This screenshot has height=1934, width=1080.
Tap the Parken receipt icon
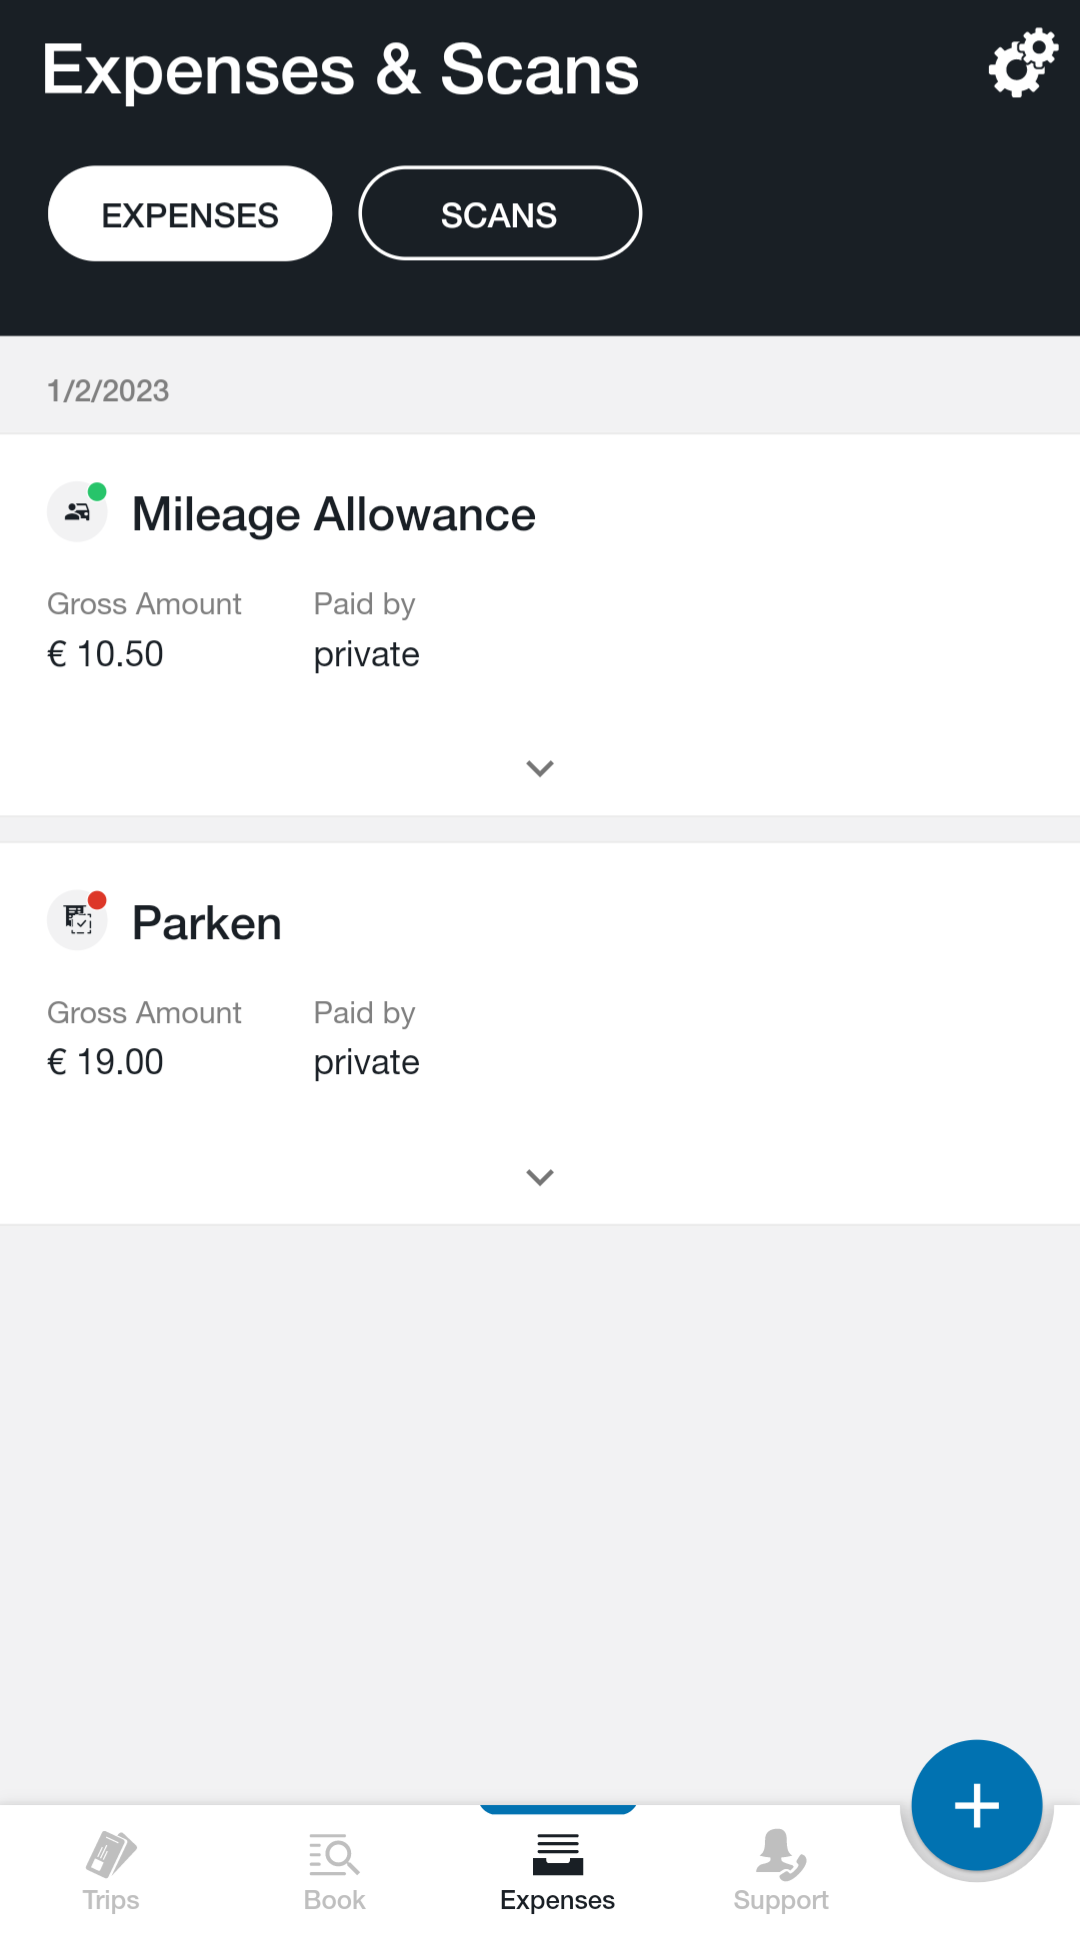[77, 920]
